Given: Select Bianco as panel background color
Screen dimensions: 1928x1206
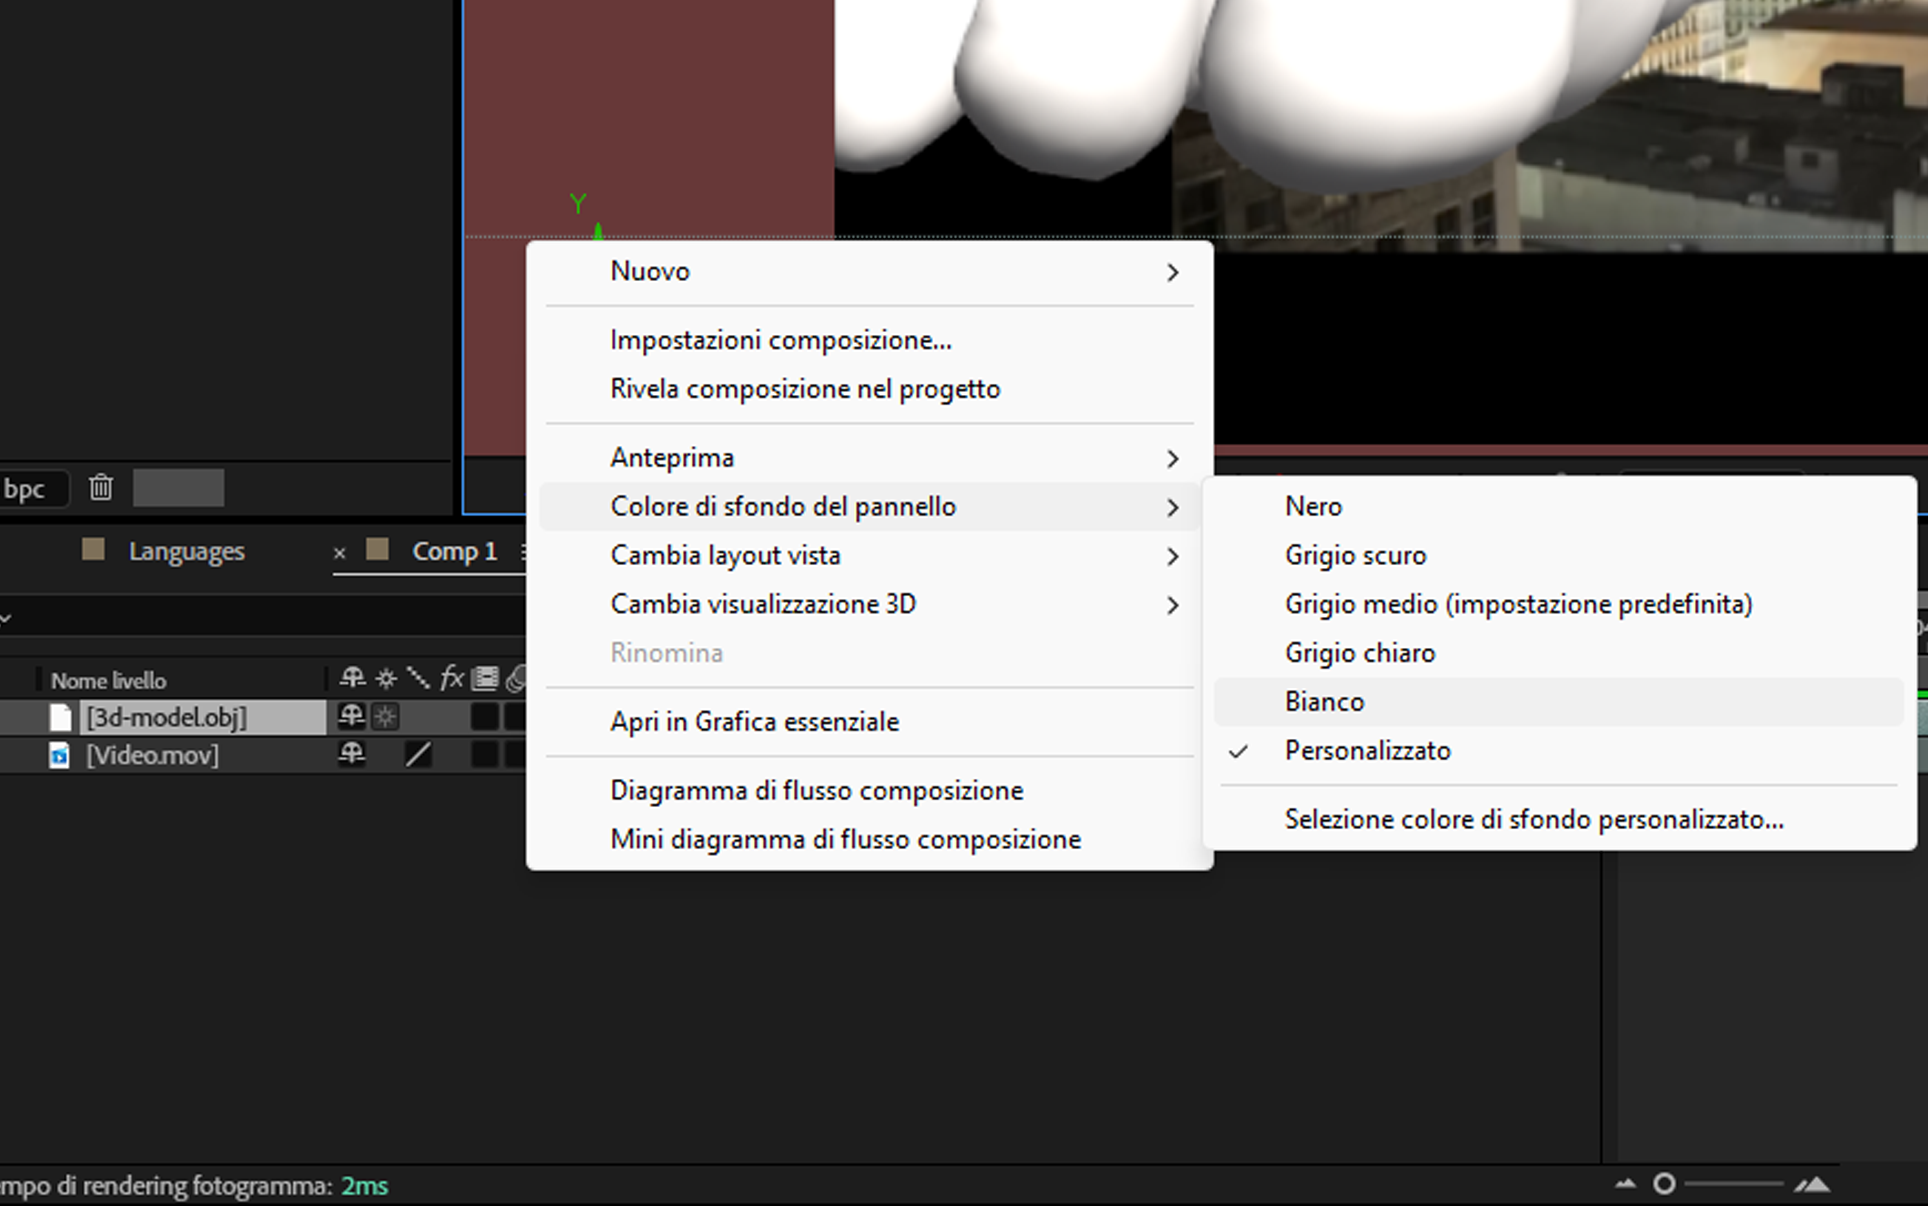Looking at the screenshot, I should pos(1322,700).
